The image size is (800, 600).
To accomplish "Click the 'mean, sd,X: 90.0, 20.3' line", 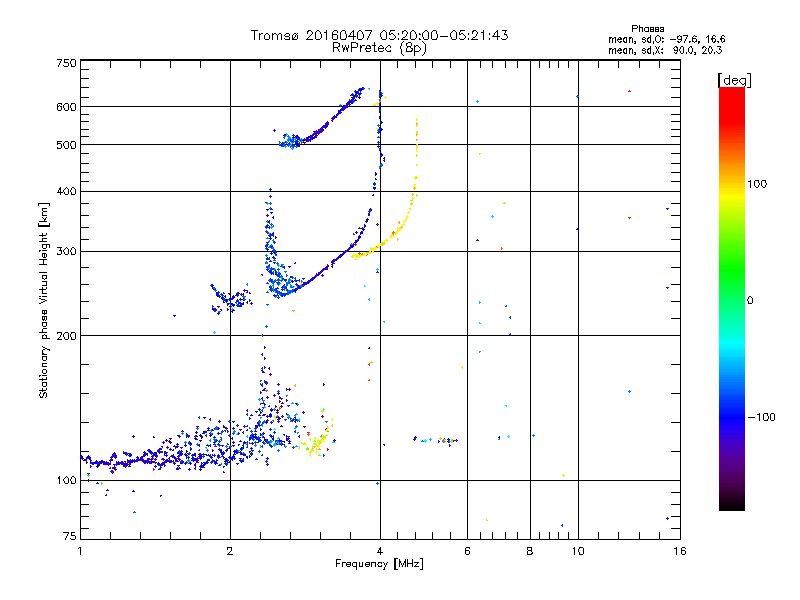I will click(665, 50).
